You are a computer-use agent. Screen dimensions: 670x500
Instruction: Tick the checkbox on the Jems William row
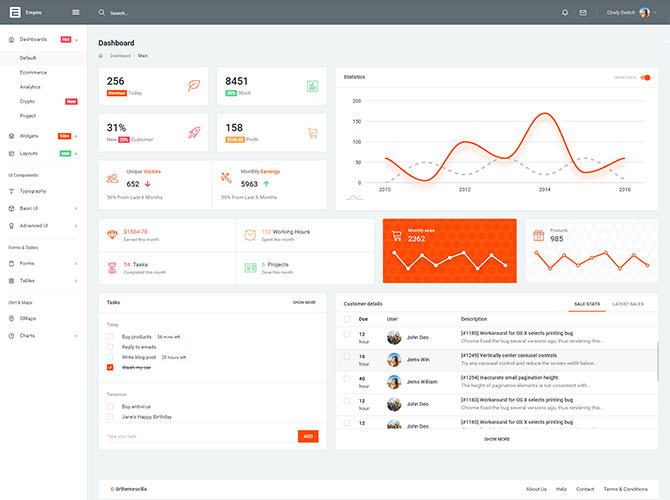point(347,379)
